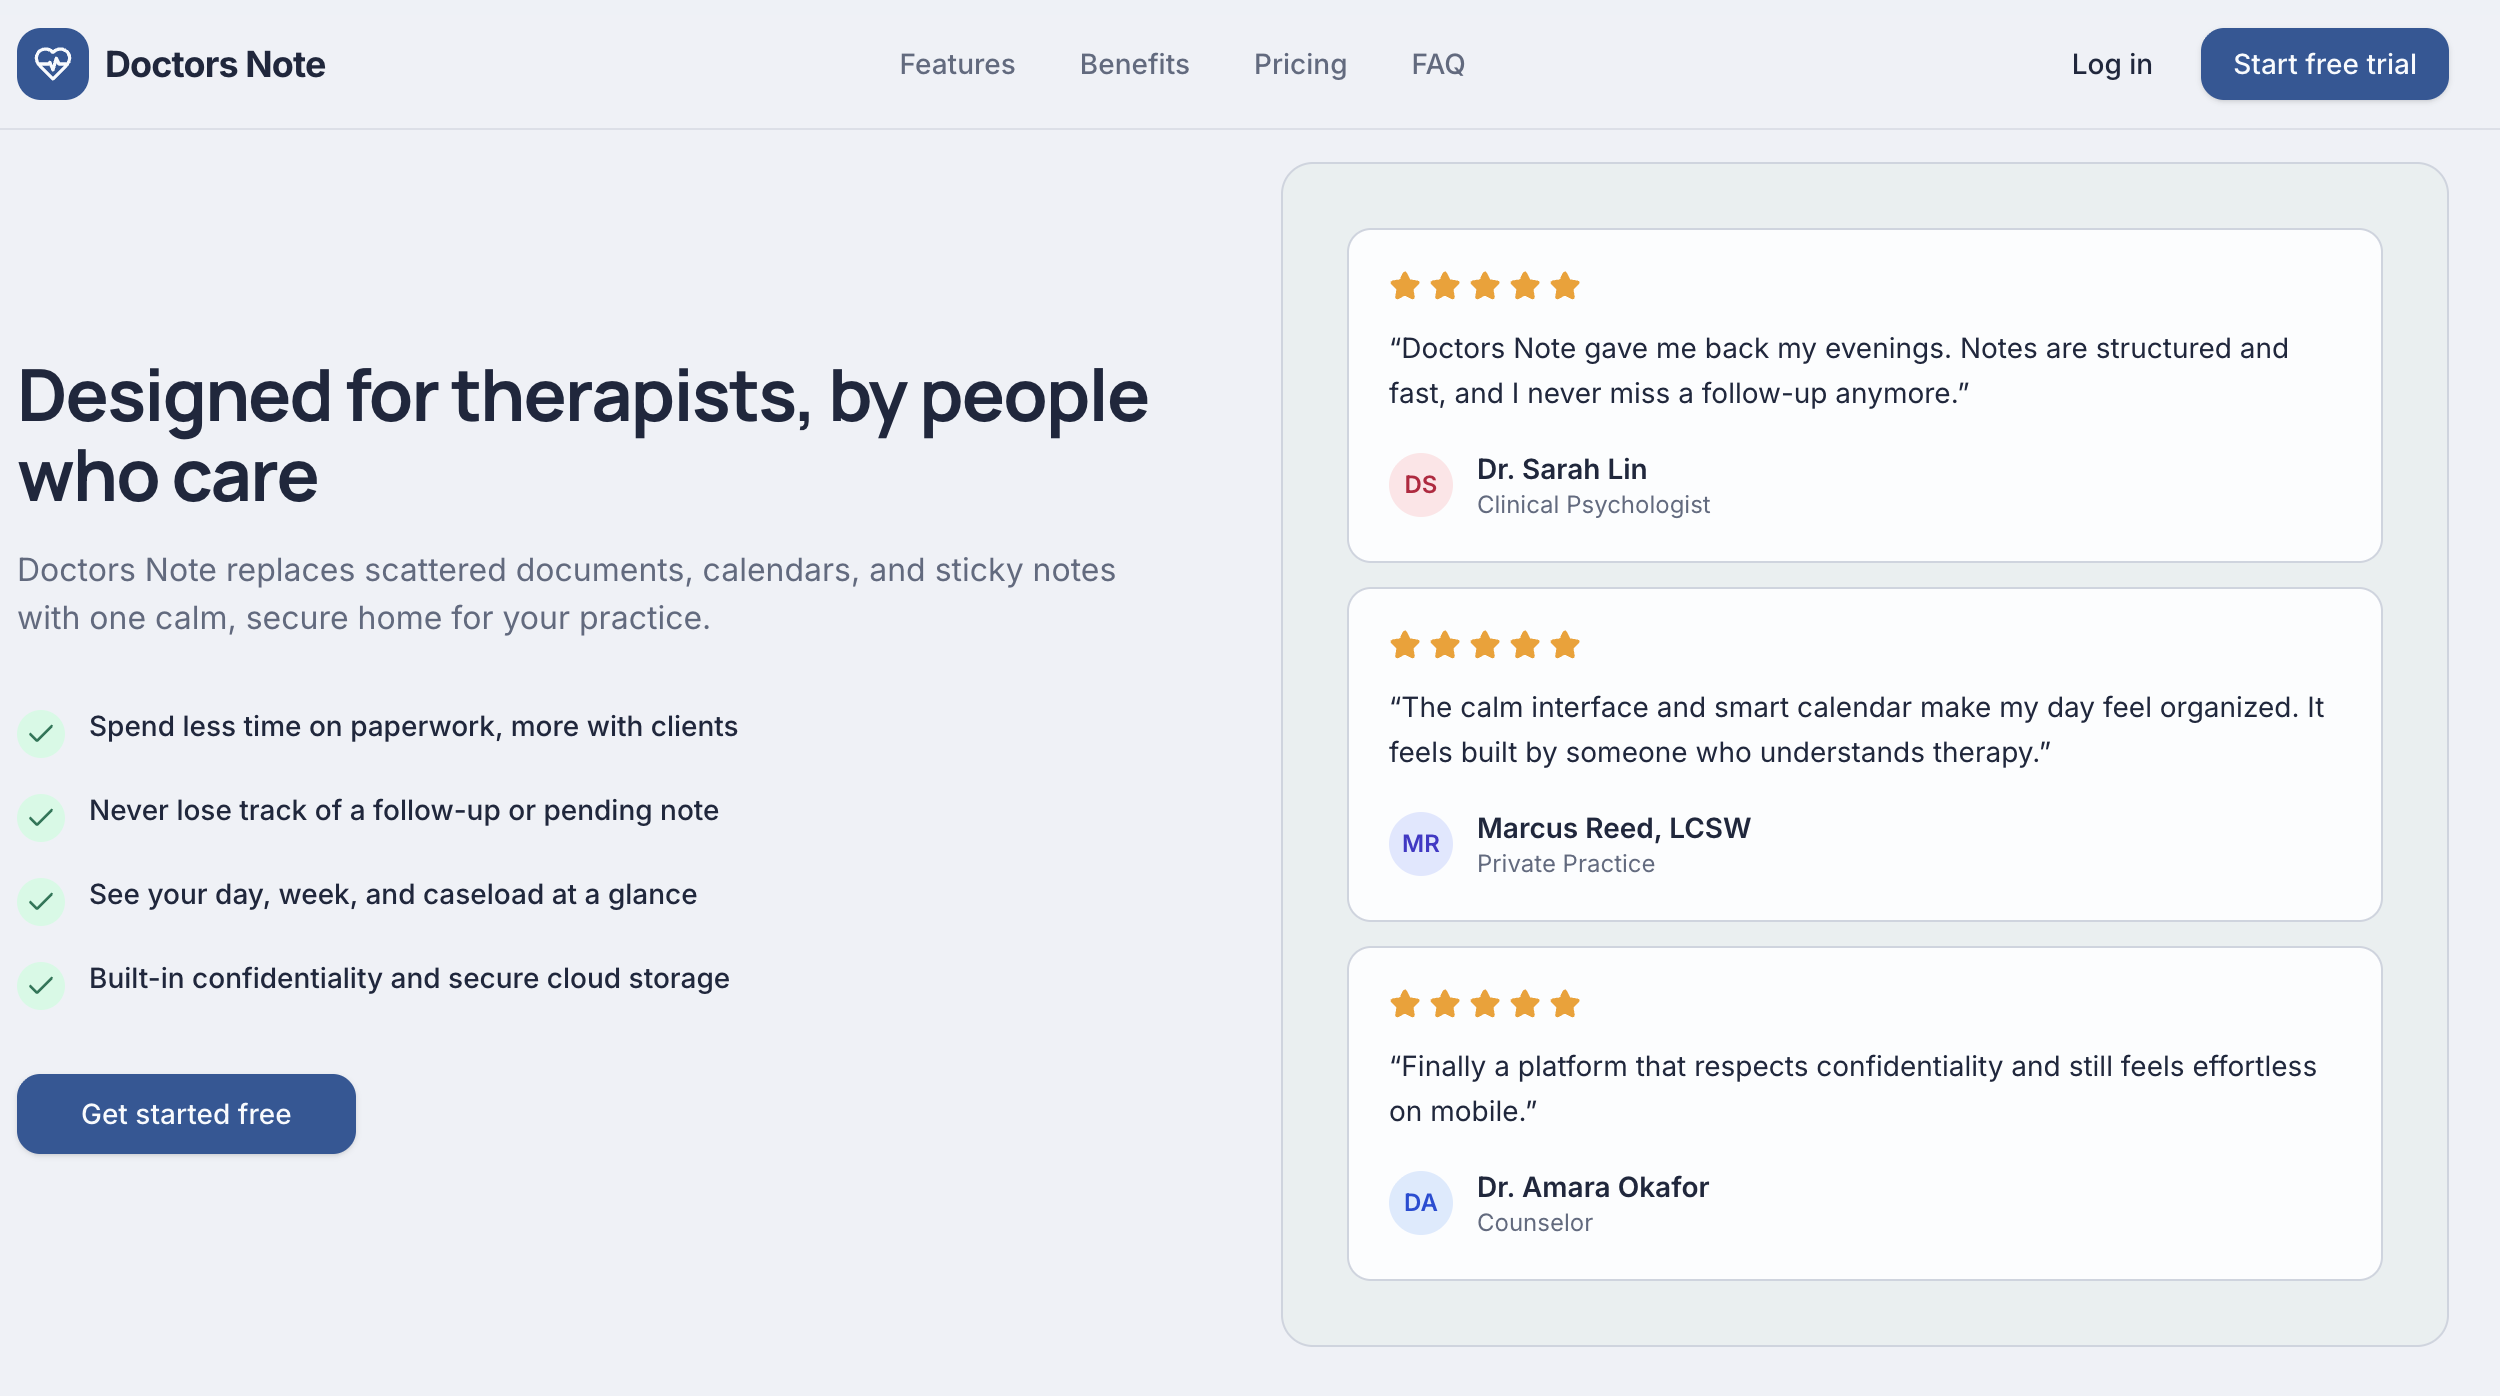Click the quote about the calm interface and smart calendar
The image size is (2500, 1396).
pyautogui.click(x=1856, y=730)
